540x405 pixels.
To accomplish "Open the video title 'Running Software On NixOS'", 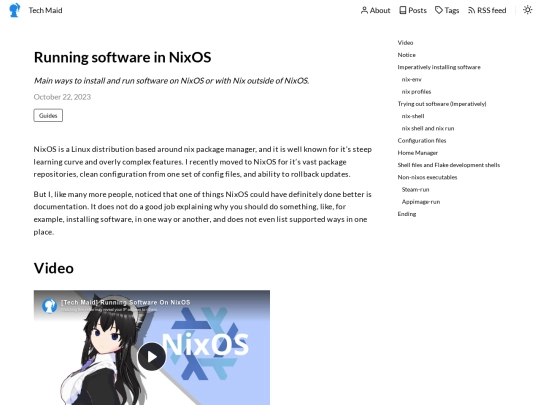I will (125, 302).
